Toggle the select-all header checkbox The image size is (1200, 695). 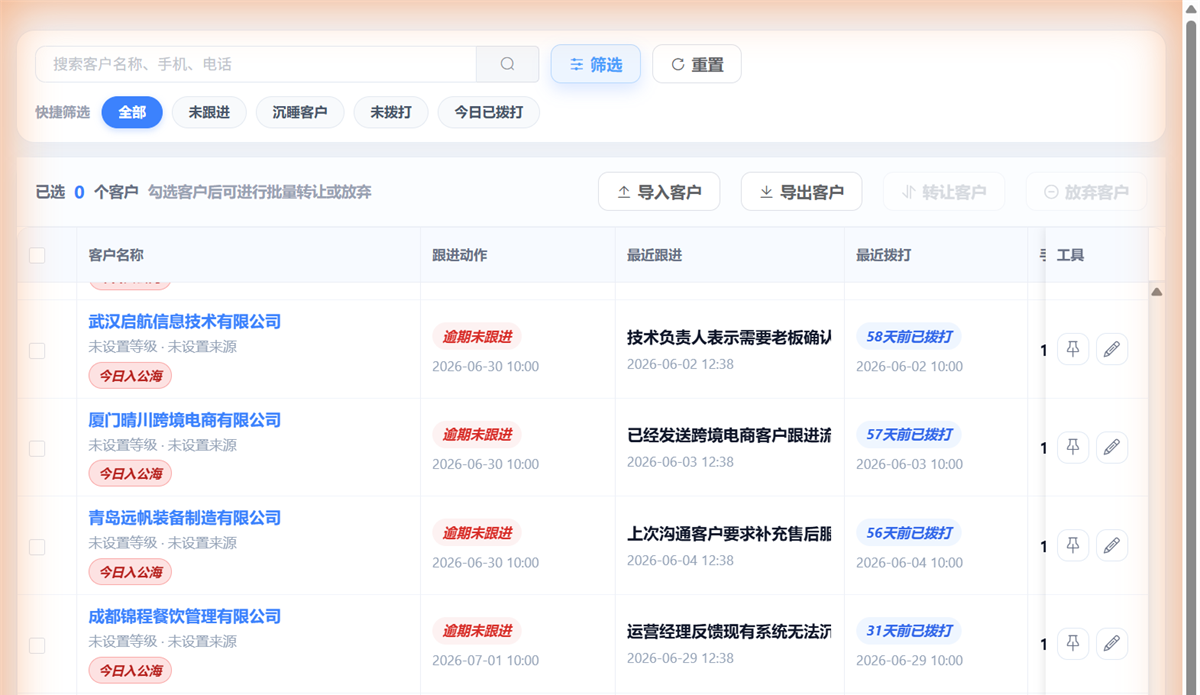(37, 255)
